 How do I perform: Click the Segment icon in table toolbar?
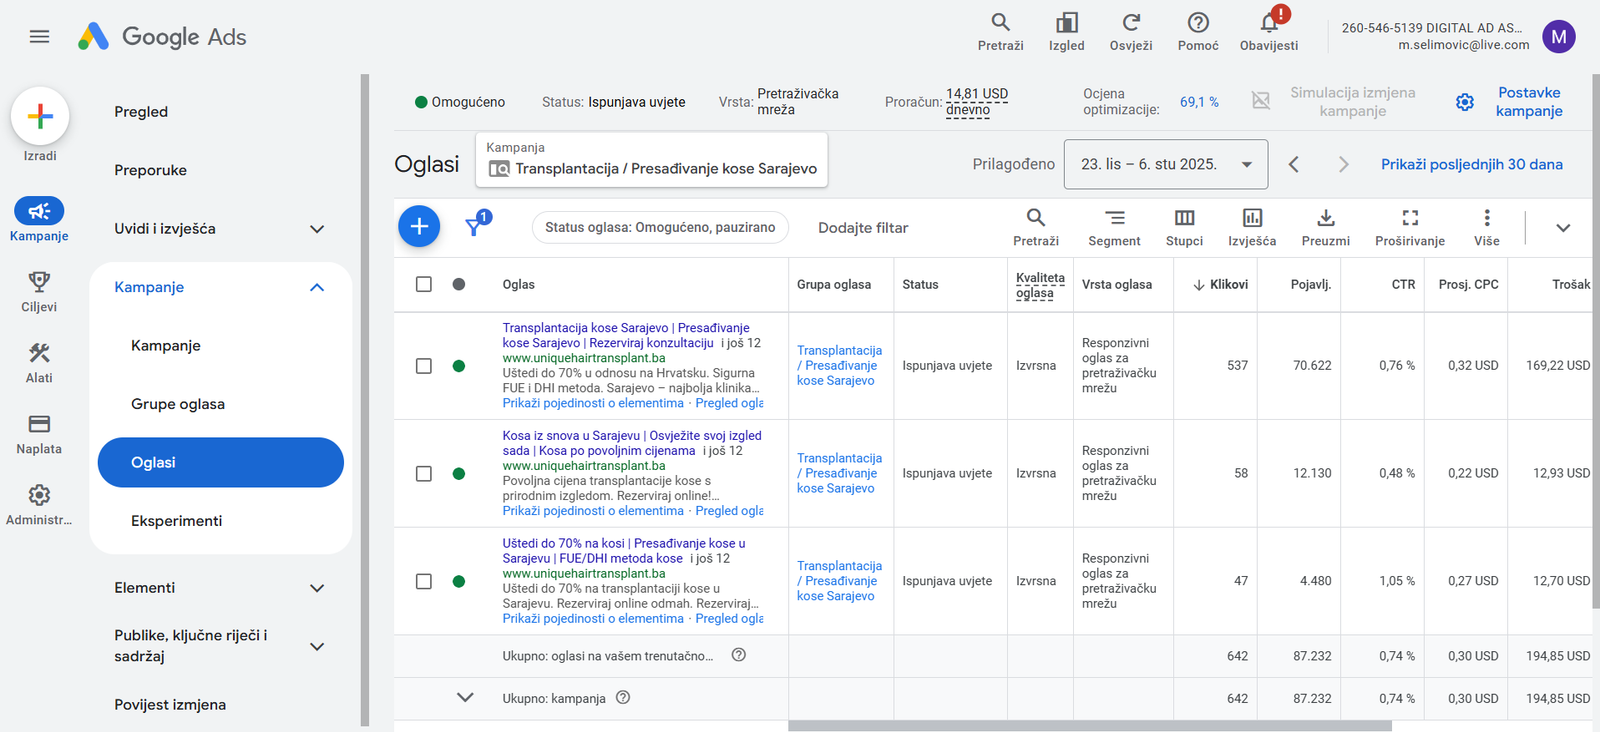click(1114, 218)
